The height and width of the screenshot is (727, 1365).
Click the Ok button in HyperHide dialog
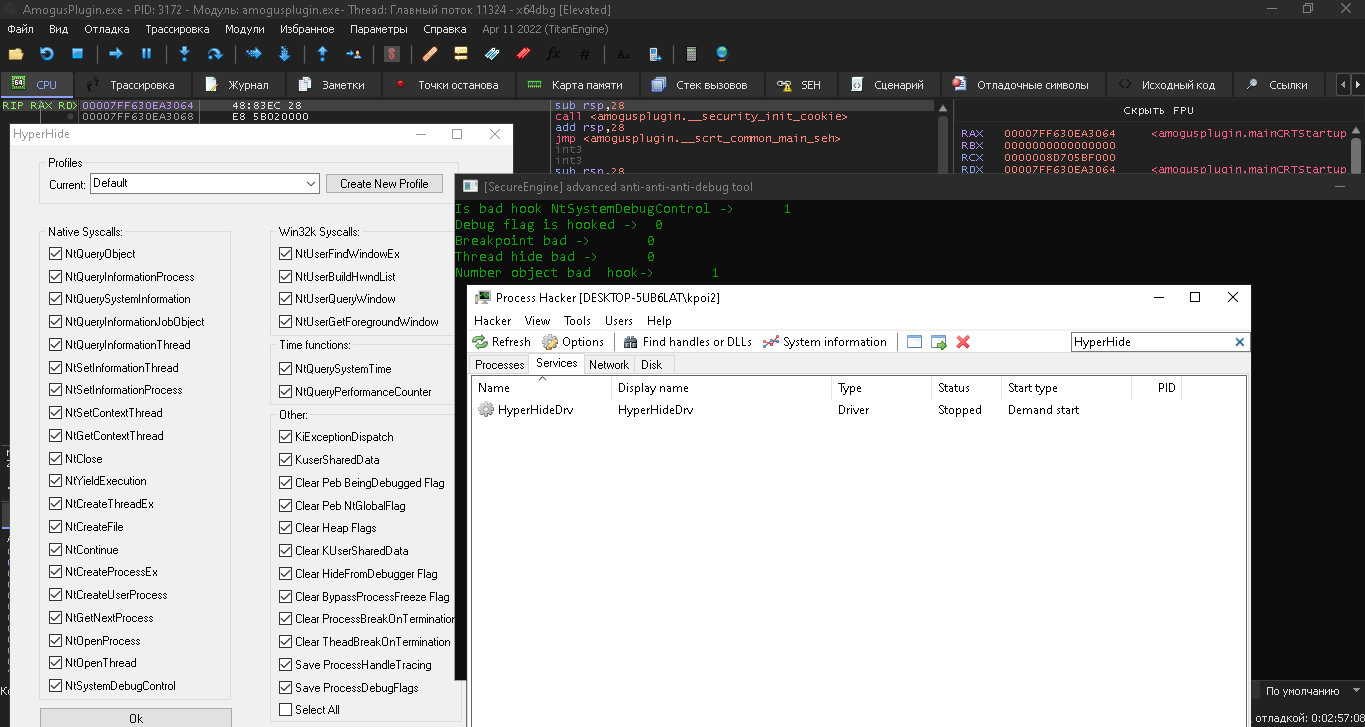[136, 718]
